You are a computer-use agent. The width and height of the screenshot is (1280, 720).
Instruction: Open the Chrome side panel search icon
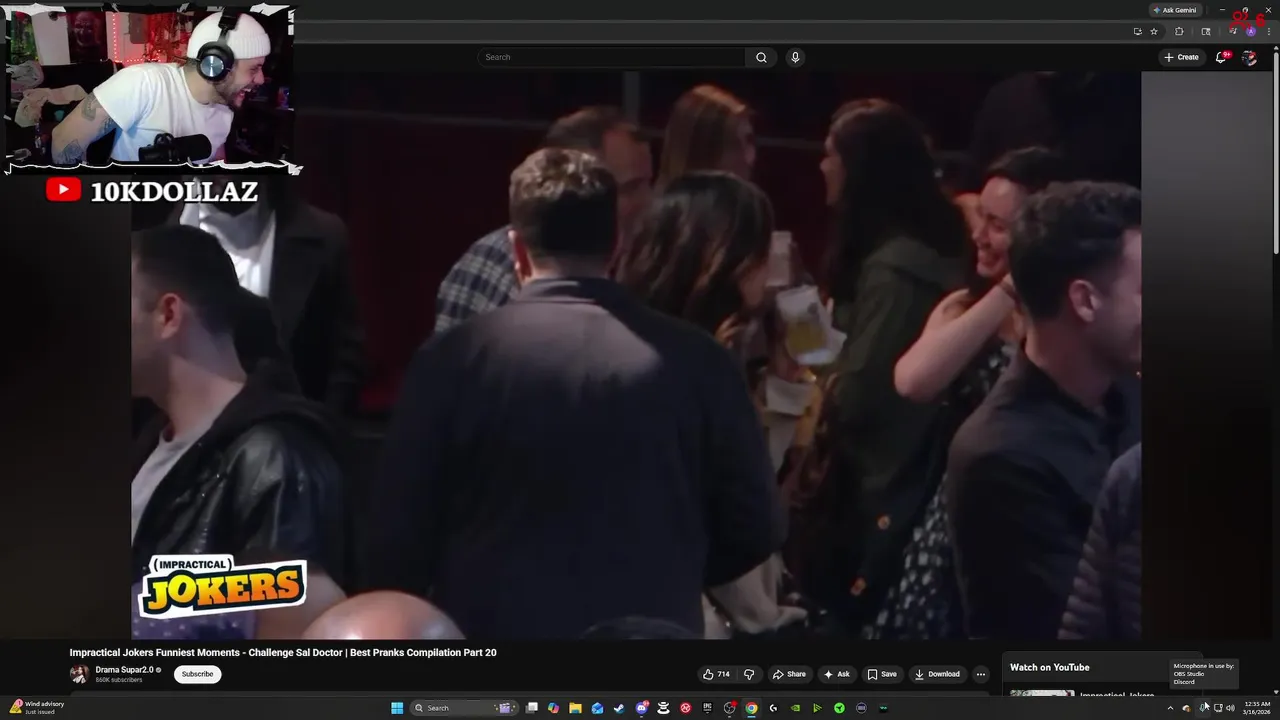[1206, 31]
